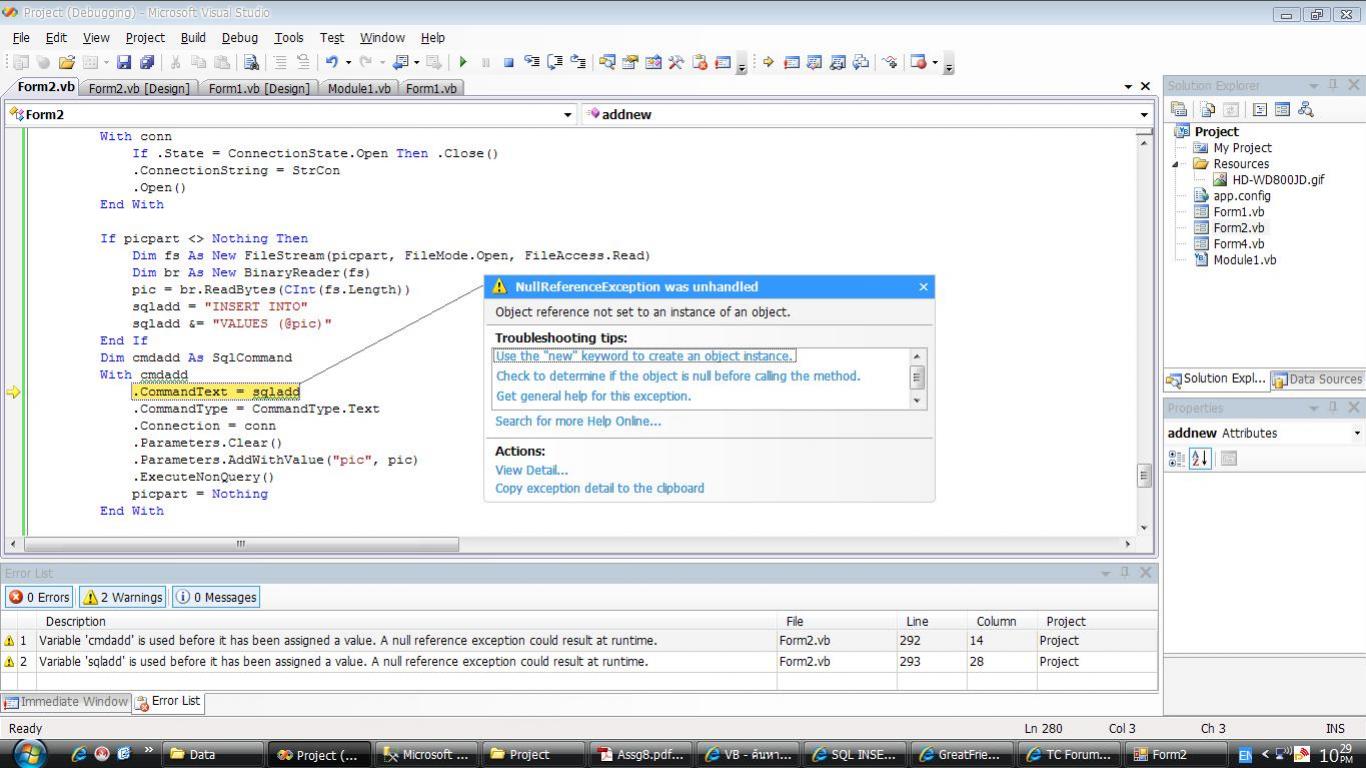This screenshot has width=1366, height=768.
Task: Open the Tools menu
Action: 288,37
